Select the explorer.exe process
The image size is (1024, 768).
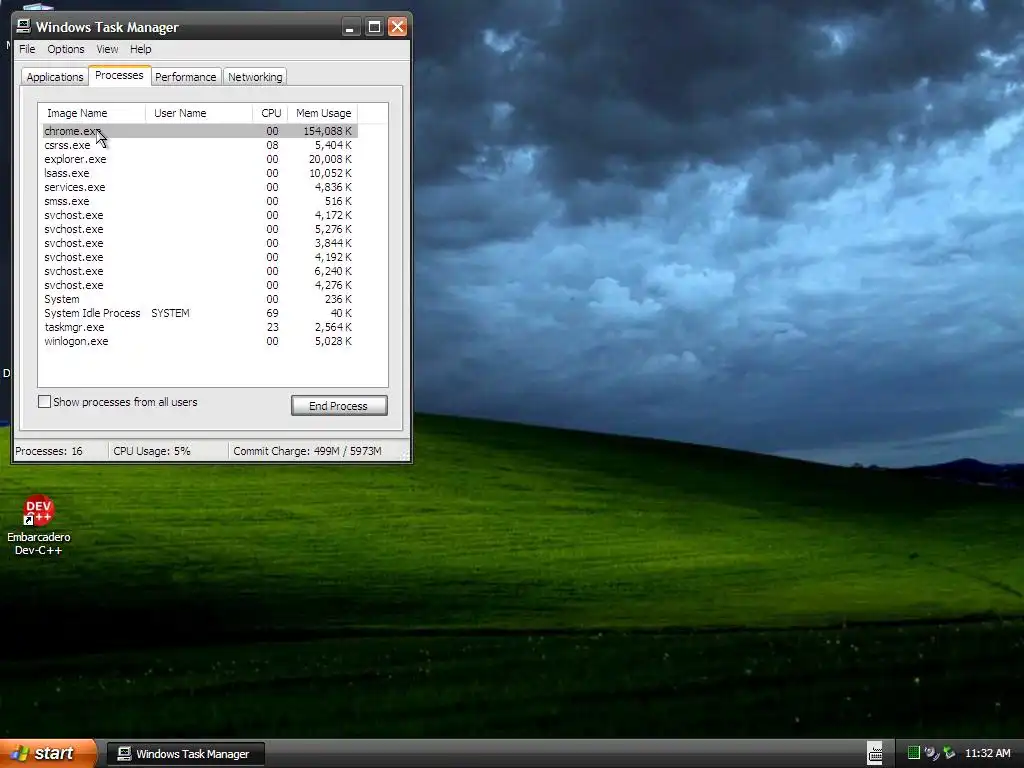(200, 159)
